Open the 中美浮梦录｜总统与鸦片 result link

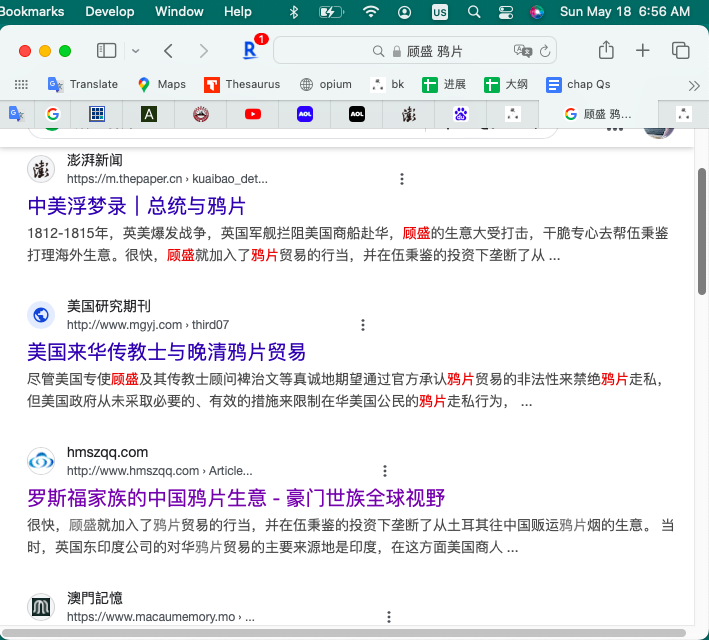click(136, 206)
